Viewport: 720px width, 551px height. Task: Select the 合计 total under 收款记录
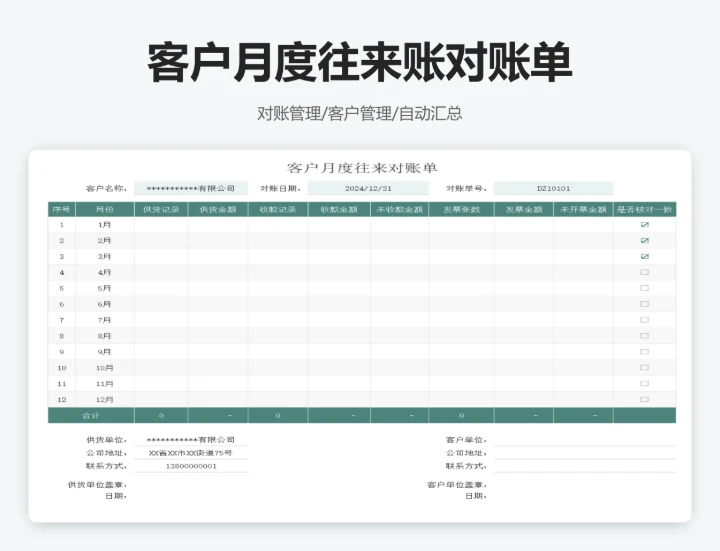[278, 416]
